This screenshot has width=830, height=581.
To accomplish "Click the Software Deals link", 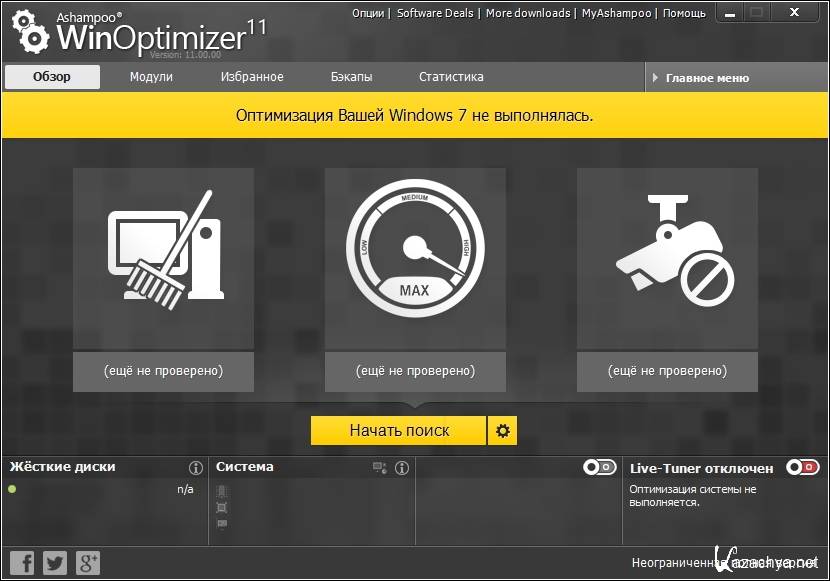I will coord(436,13).
